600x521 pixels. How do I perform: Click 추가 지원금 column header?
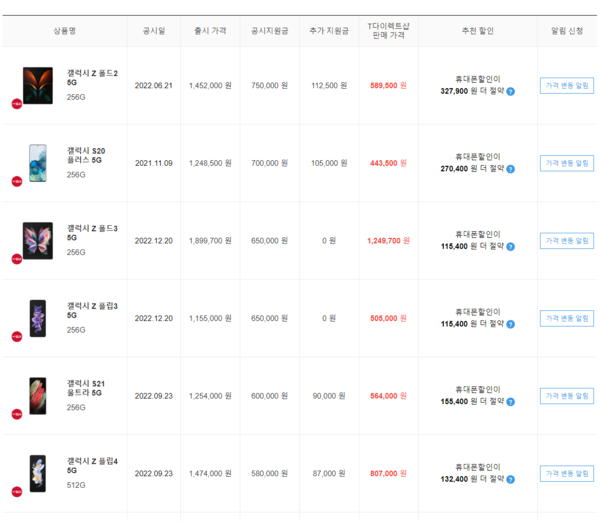pyautogui.click(x=329, y=31)
